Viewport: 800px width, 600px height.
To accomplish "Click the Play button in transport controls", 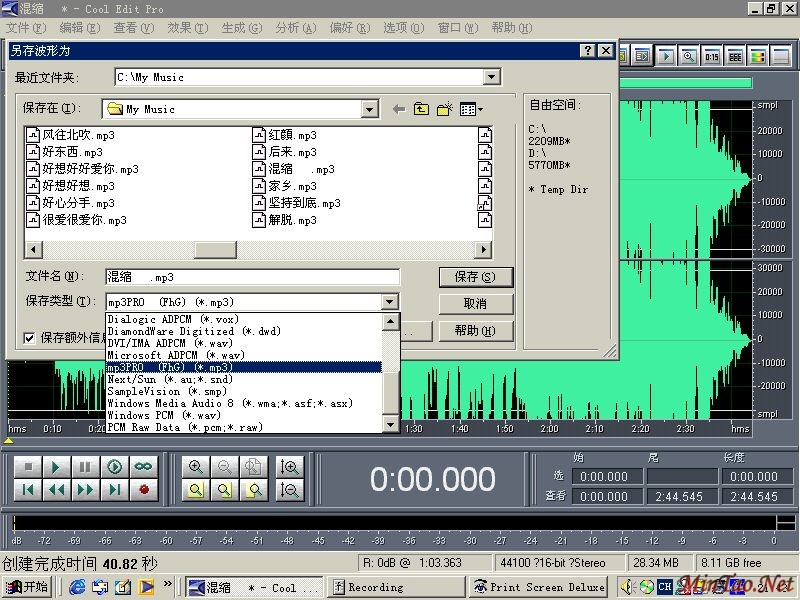I will 57,467.
